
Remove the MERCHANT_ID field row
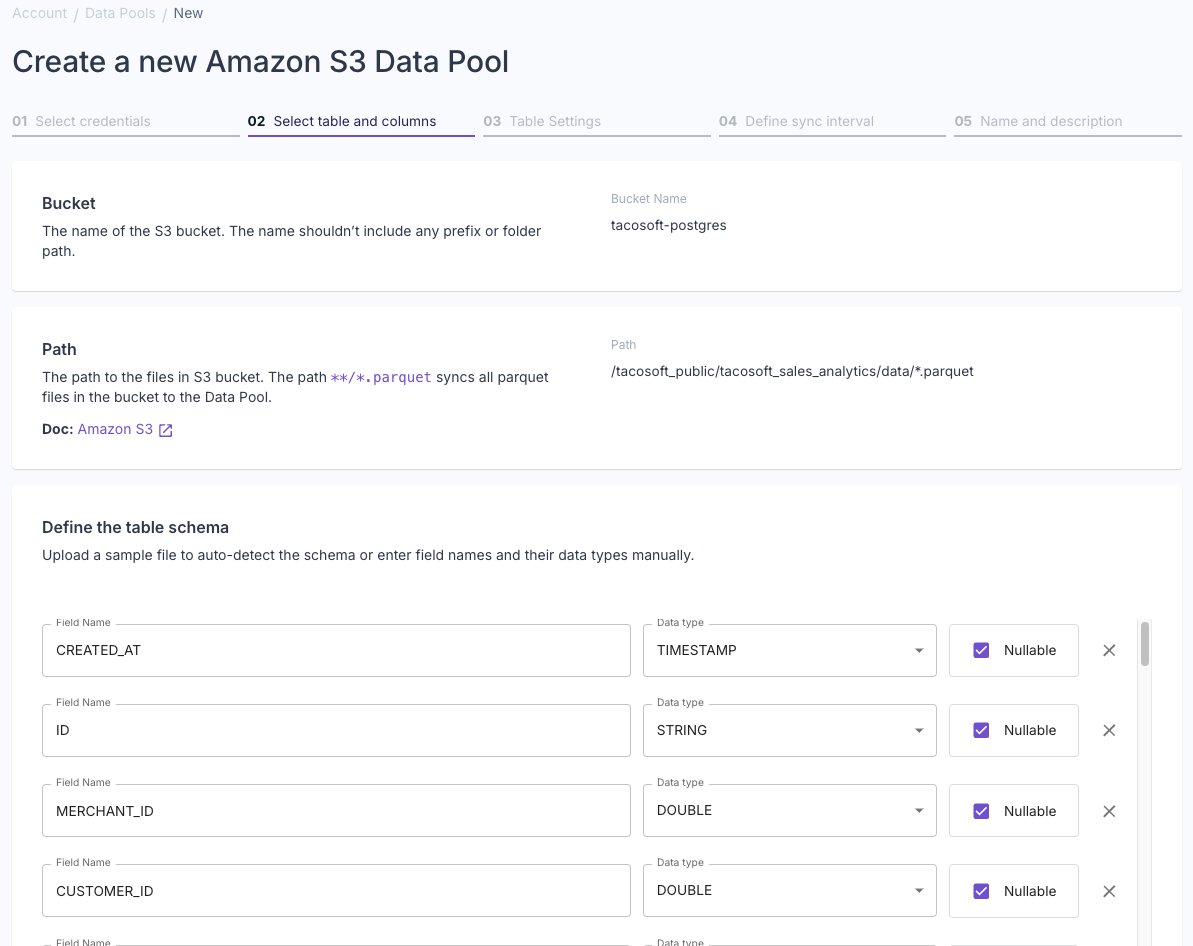click(1108, 810)
